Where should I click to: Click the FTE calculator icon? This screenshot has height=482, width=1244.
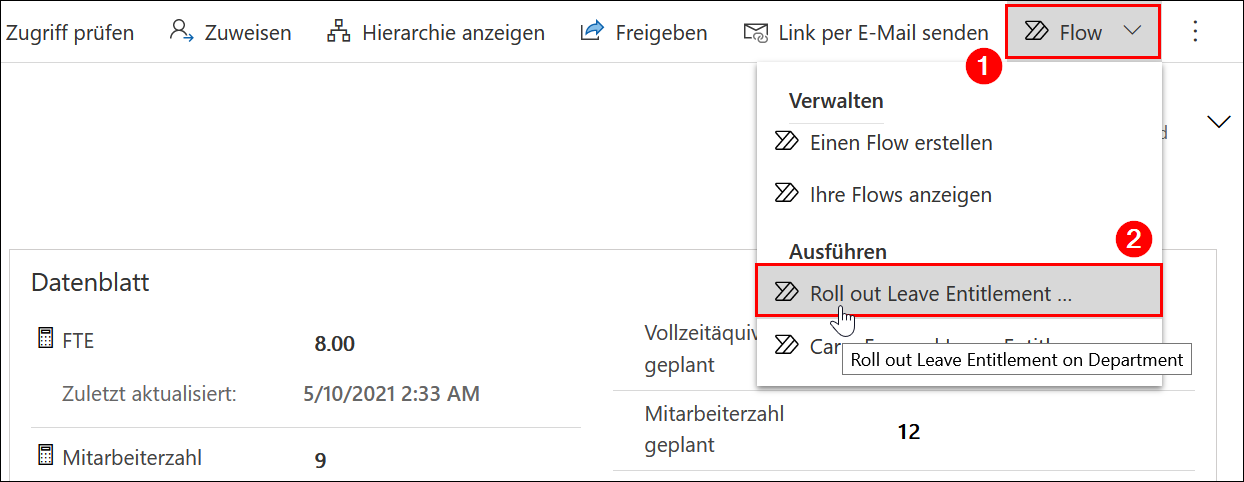click(x=44, y=340)
